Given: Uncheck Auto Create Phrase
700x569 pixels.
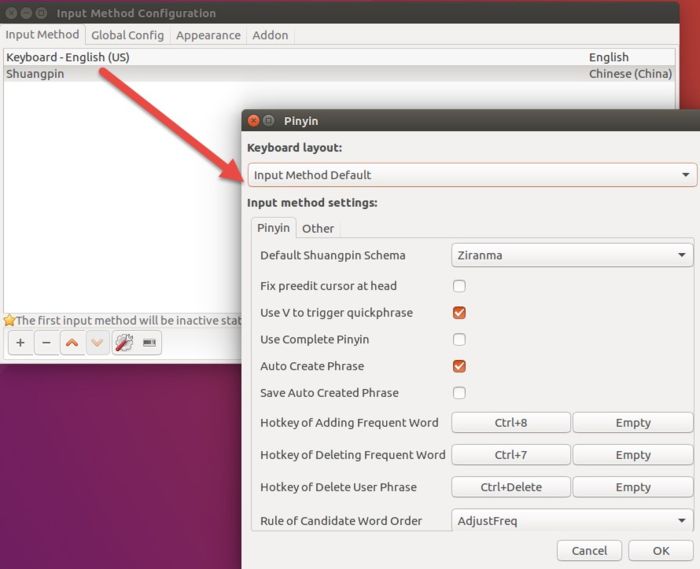Looking at the screenshot, I should pyautogui.click(x=459, y=366).
